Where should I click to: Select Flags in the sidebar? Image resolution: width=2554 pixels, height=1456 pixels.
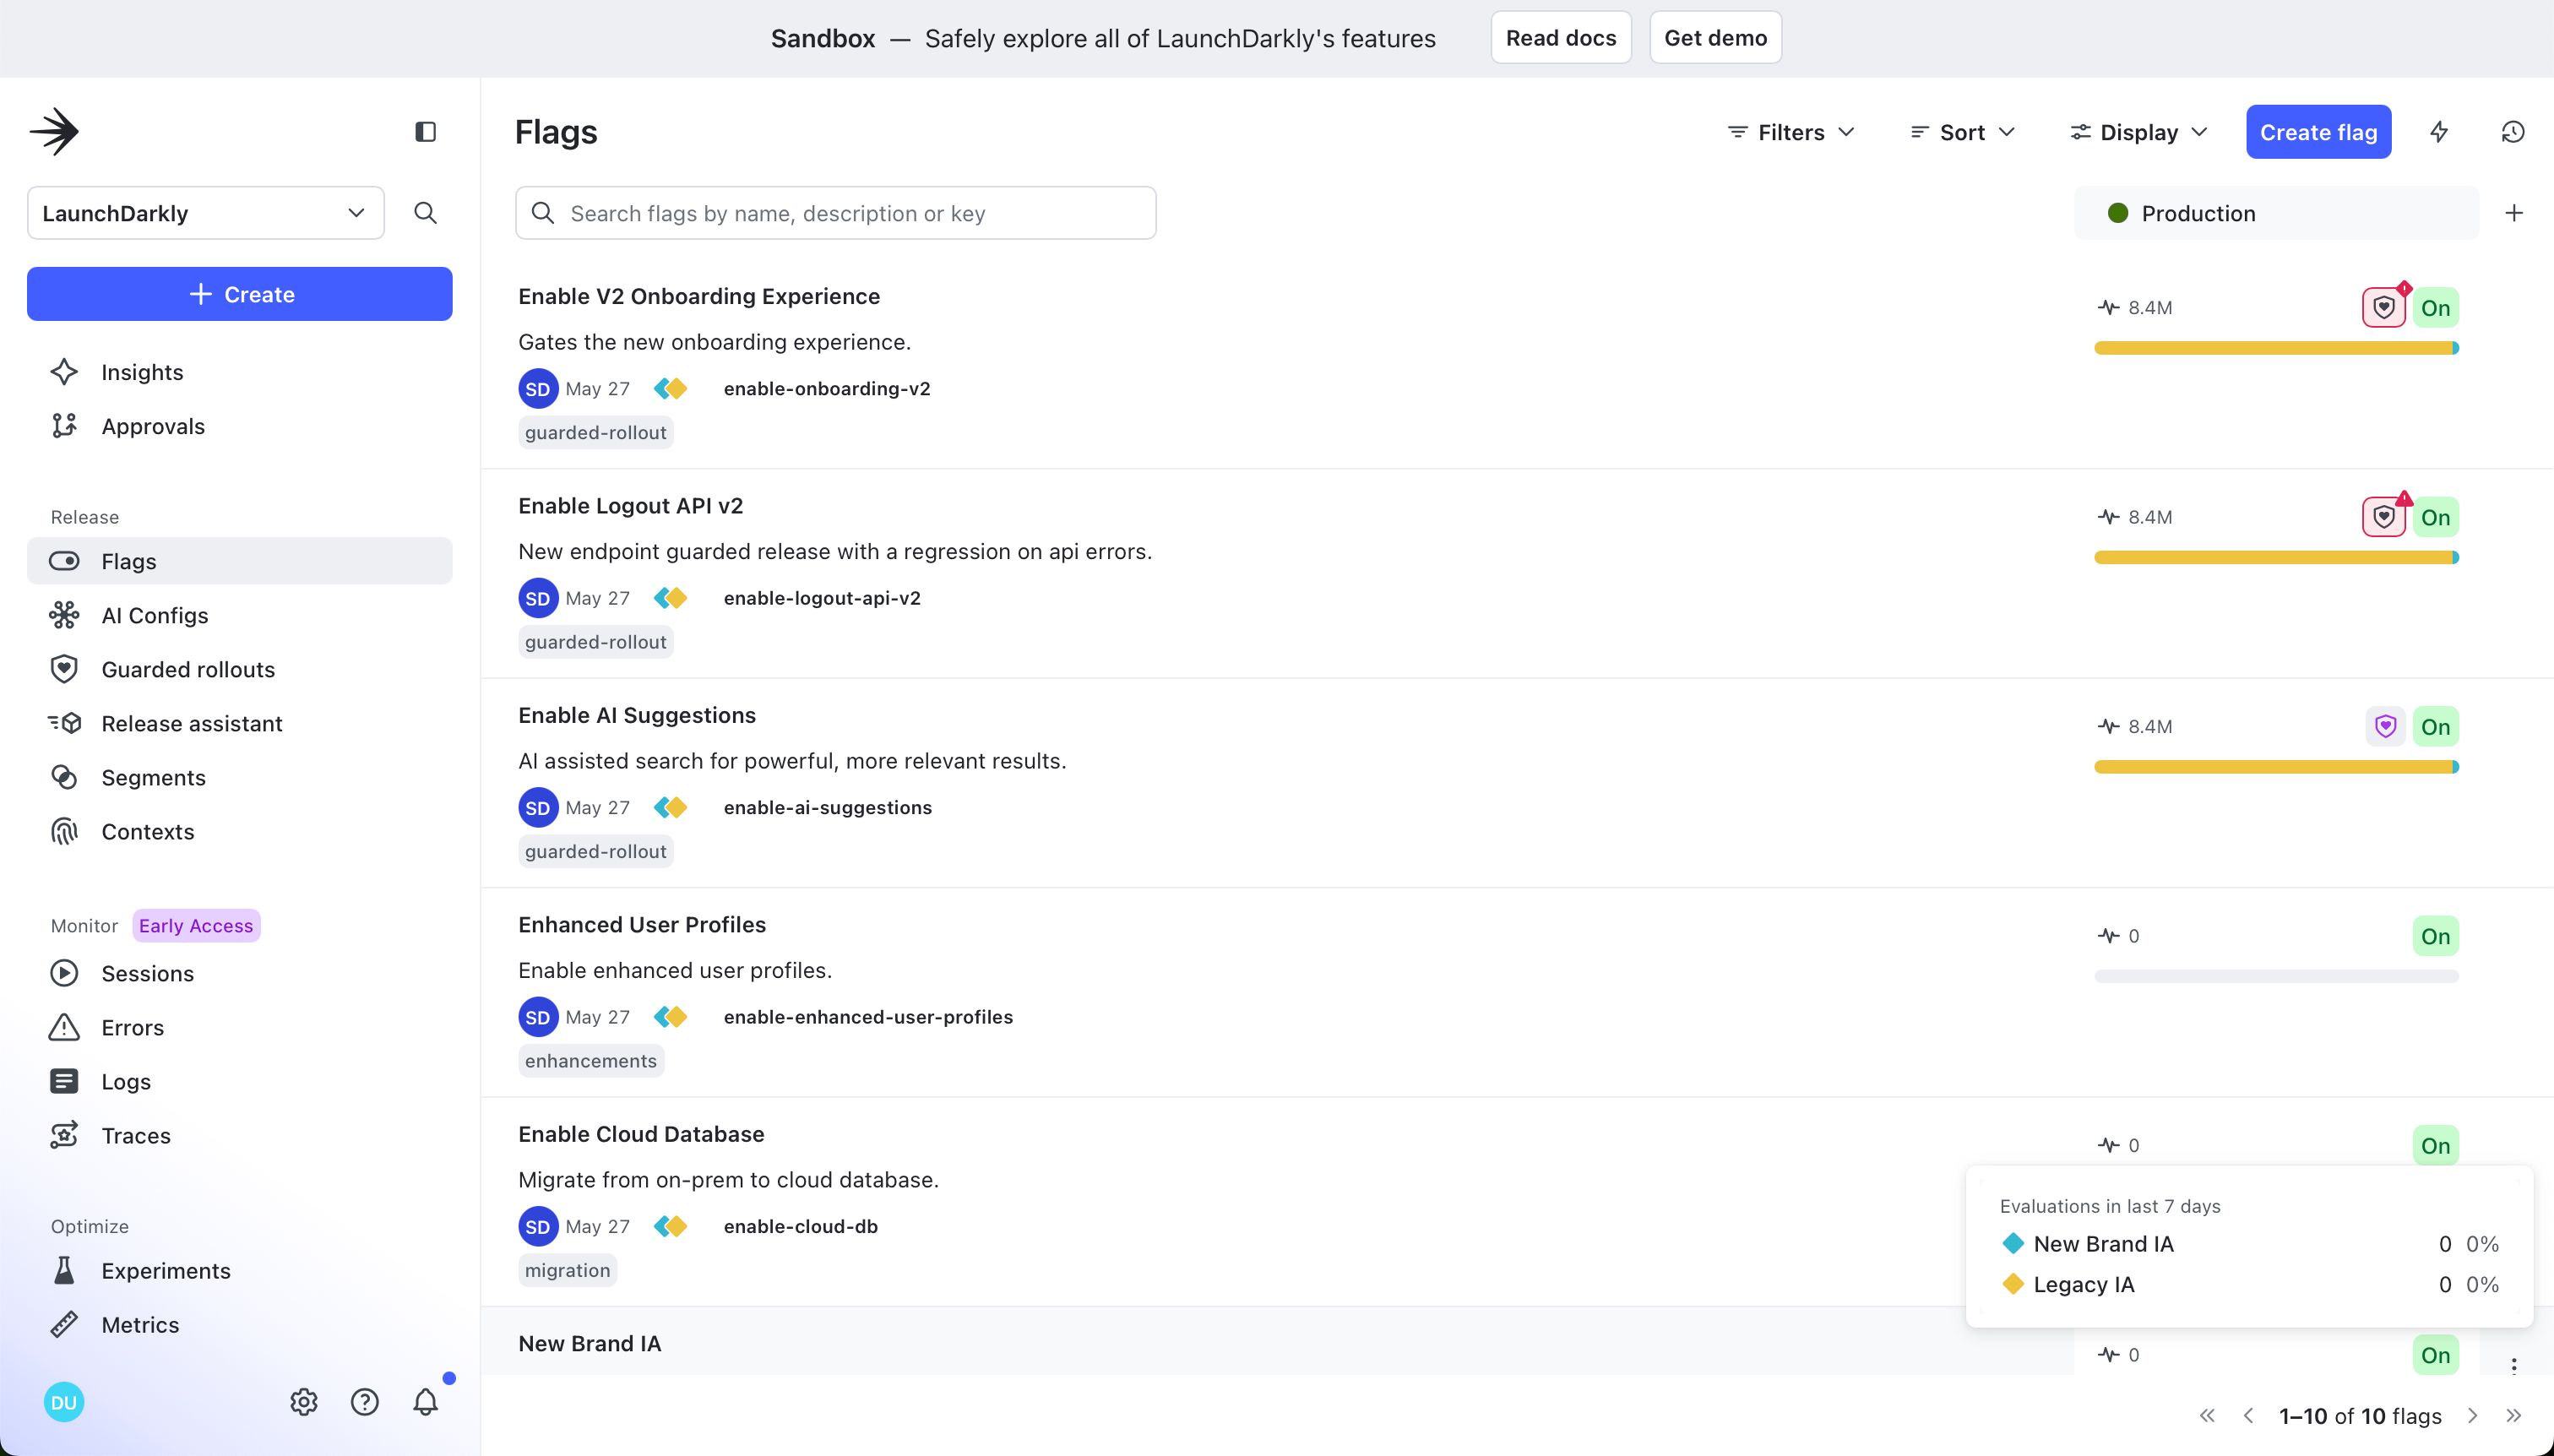pos(240,561)
